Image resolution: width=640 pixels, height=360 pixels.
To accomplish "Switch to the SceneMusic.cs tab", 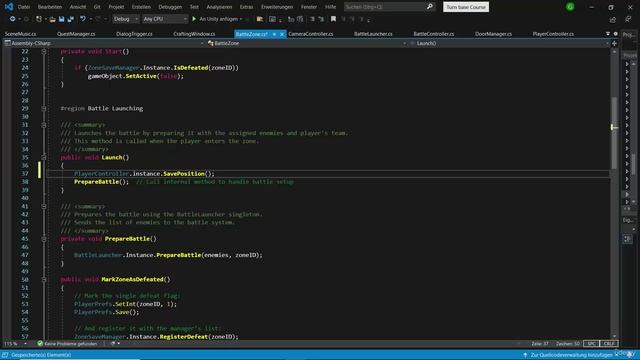I will 20,34.
